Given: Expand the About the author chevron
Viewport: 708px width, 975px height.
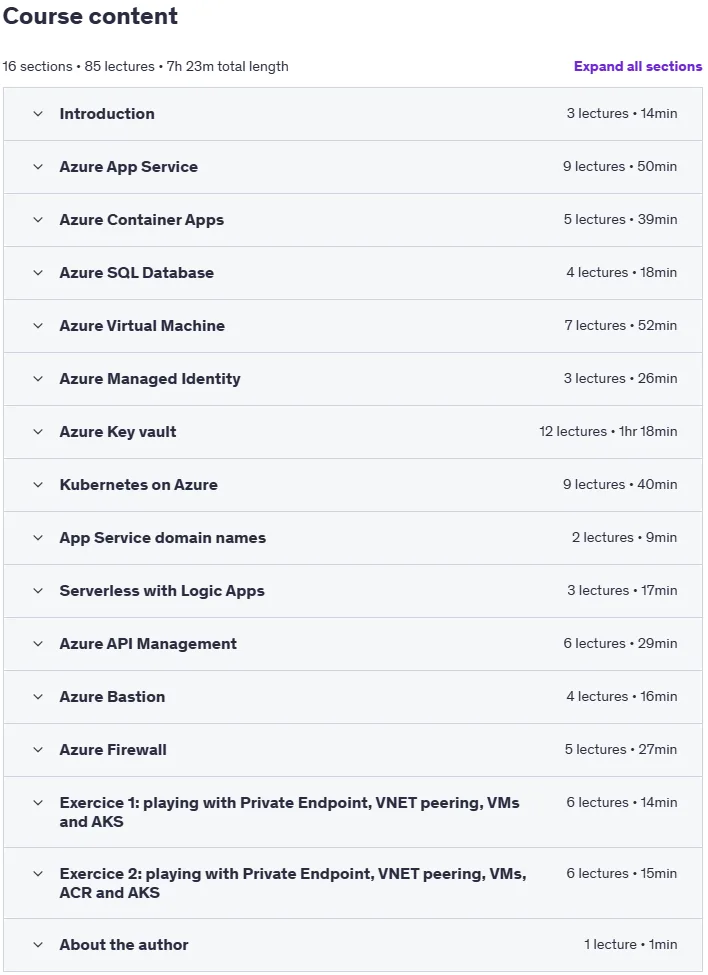Looking at the screenshot, I should click(x=38, y=945).
